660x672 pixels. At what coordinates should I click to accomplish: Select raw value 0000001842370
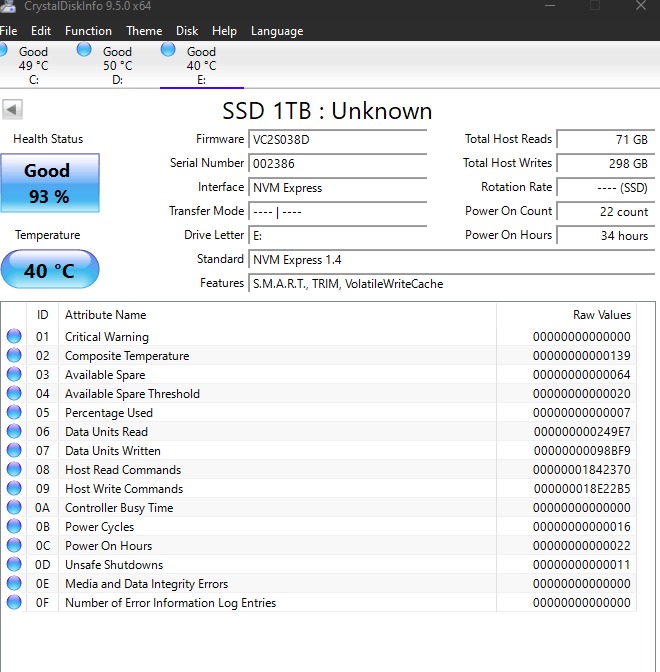click(582, 470)
